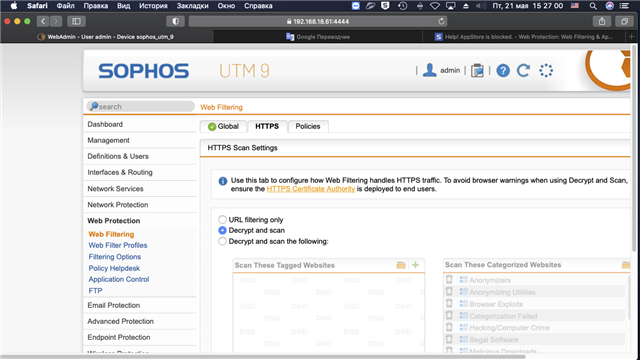This screenshot has width=640, height=360.
Task: Switch to the Policies tab
Action: (x=308, y=126)
